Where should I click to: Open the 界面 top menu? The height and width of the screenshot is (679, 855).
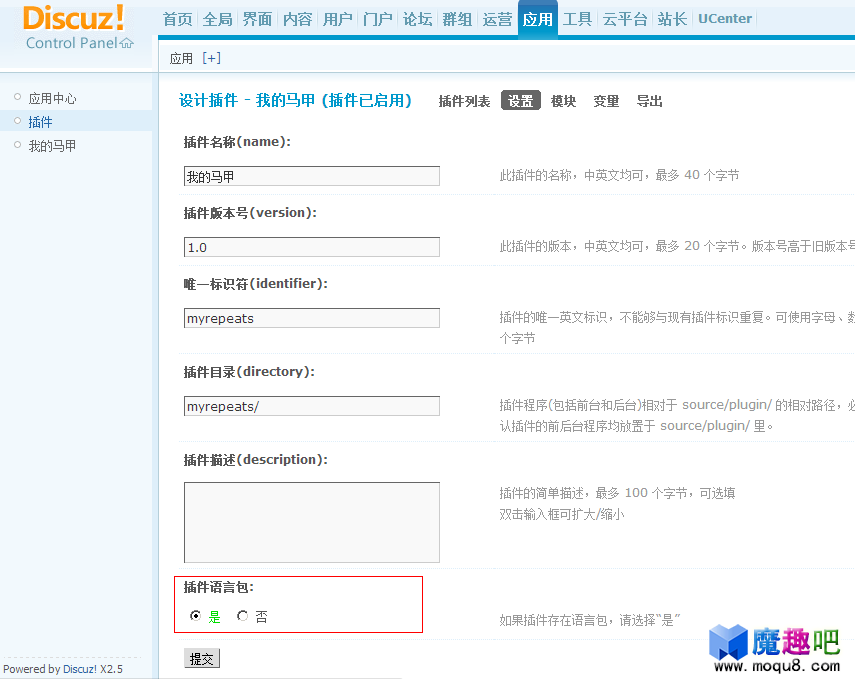(257, 19)
